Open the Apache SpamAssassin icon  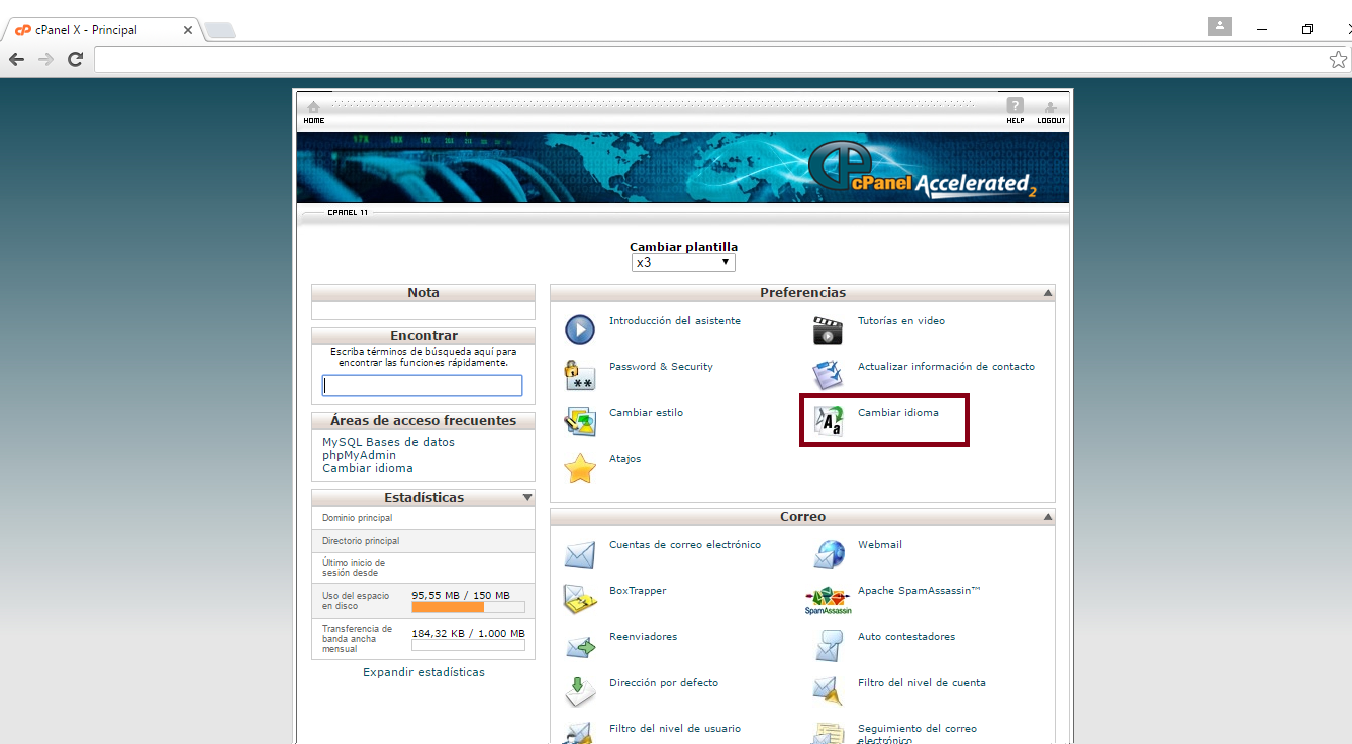[x=828, y=600]
